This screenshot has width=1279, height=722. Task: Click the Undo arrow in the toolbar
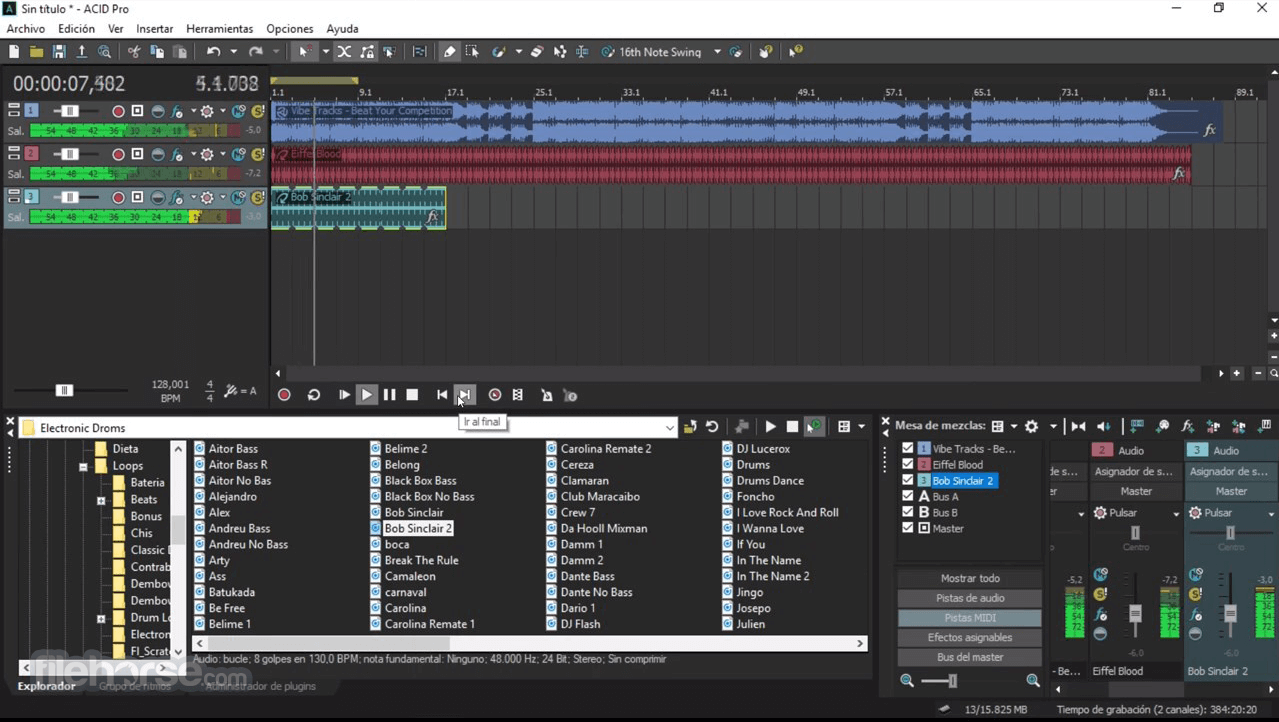pyautogui.click(x=213, y=52)
